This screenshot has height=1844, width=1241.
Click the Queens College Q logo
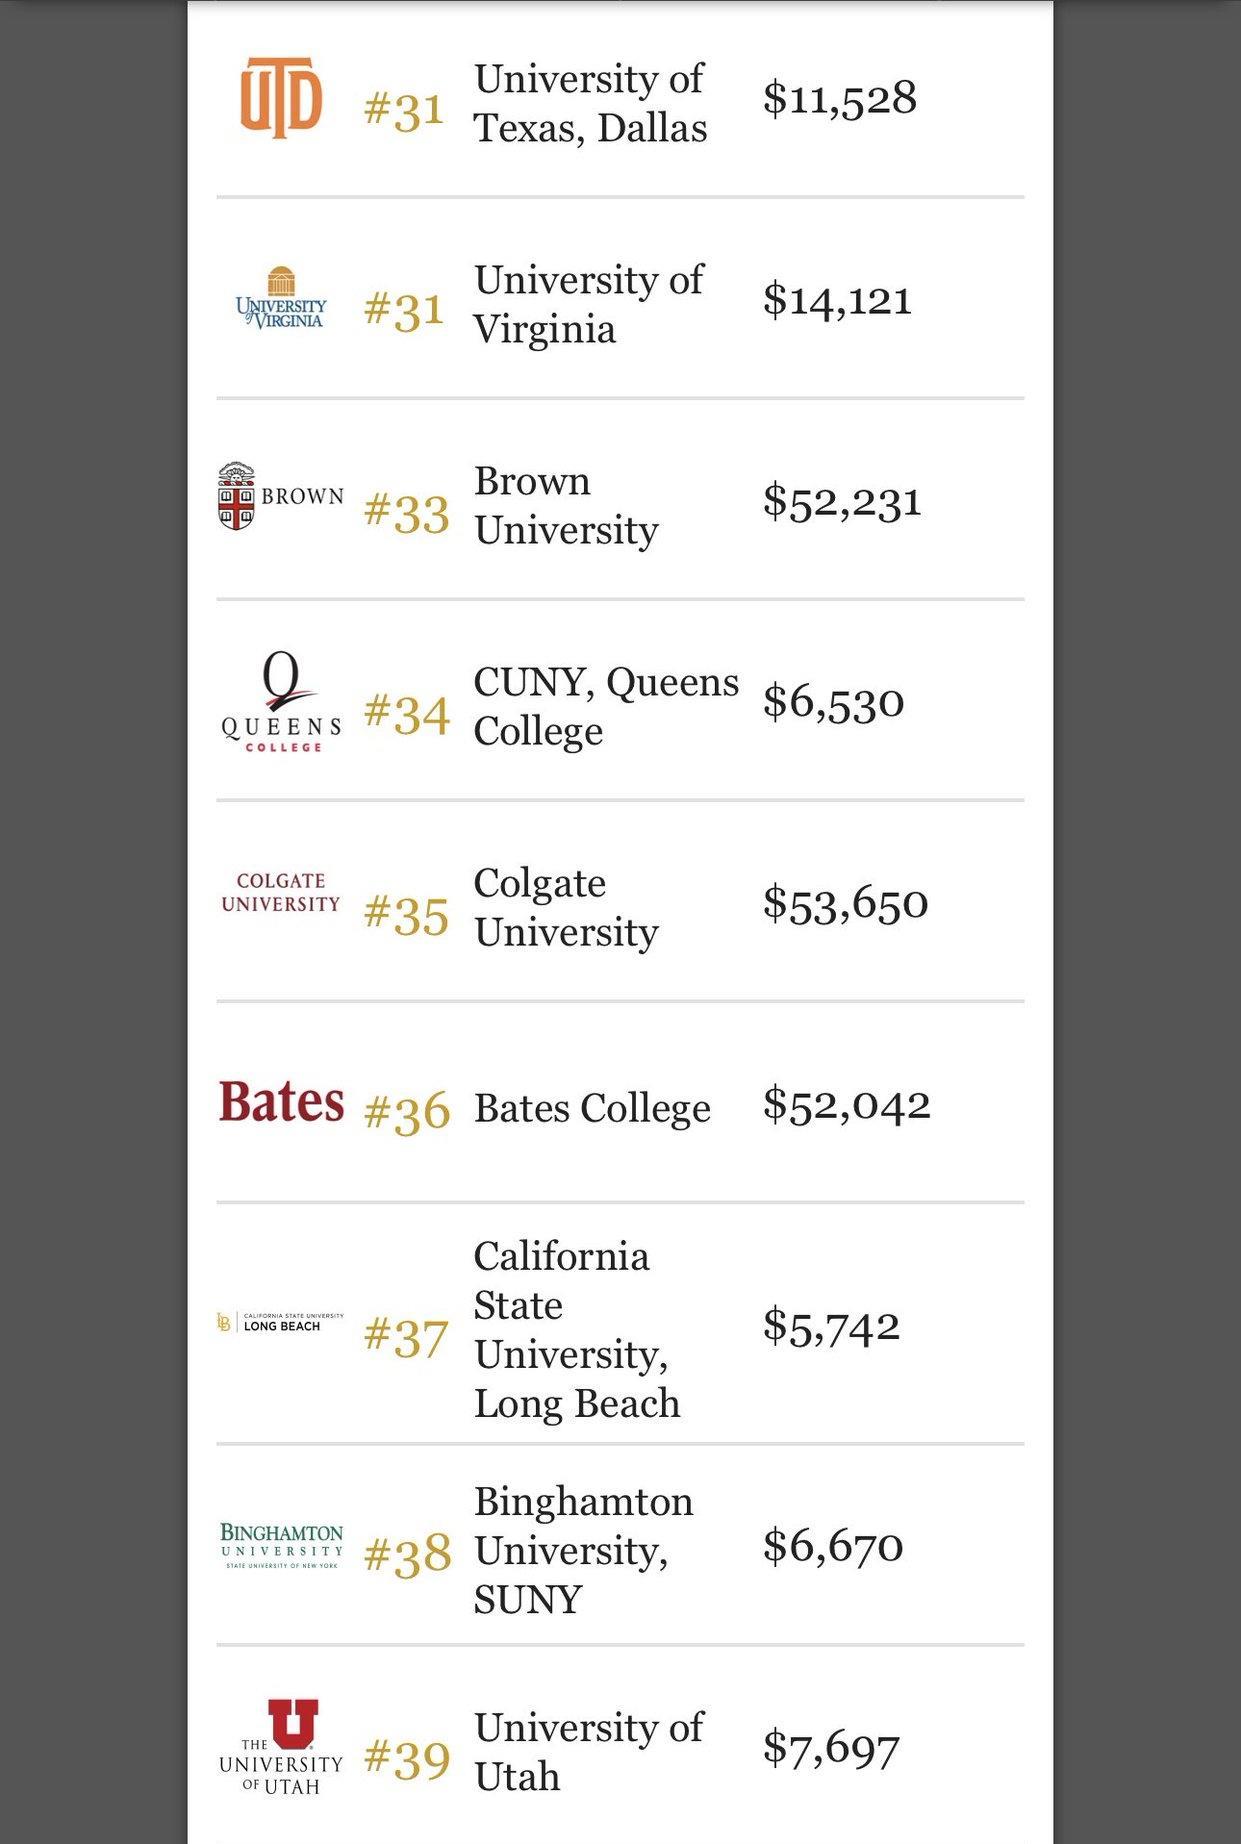(281, 701)
